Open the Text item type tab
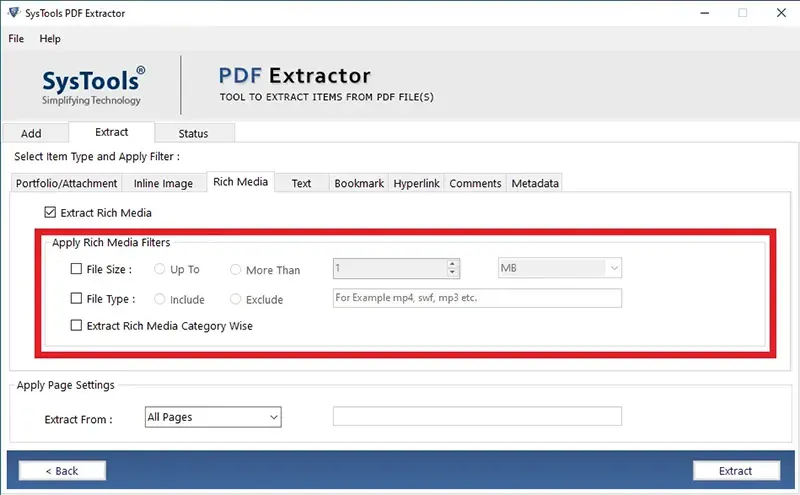Image resolution: width=800 pixels, height=495 pixels. pyautogui.click(x=301, y=183)
